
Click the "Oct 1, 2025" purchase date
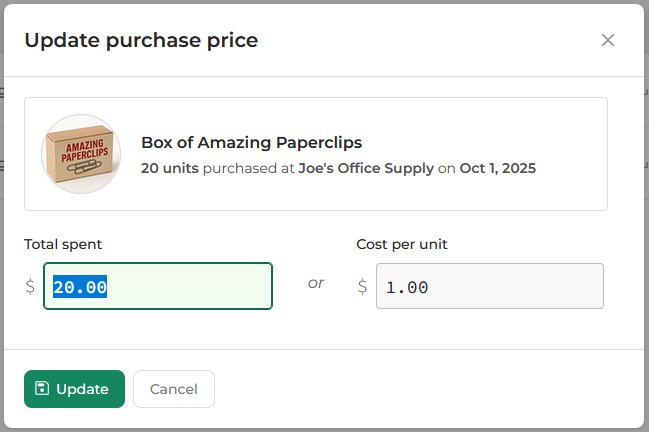click(498, 168)
